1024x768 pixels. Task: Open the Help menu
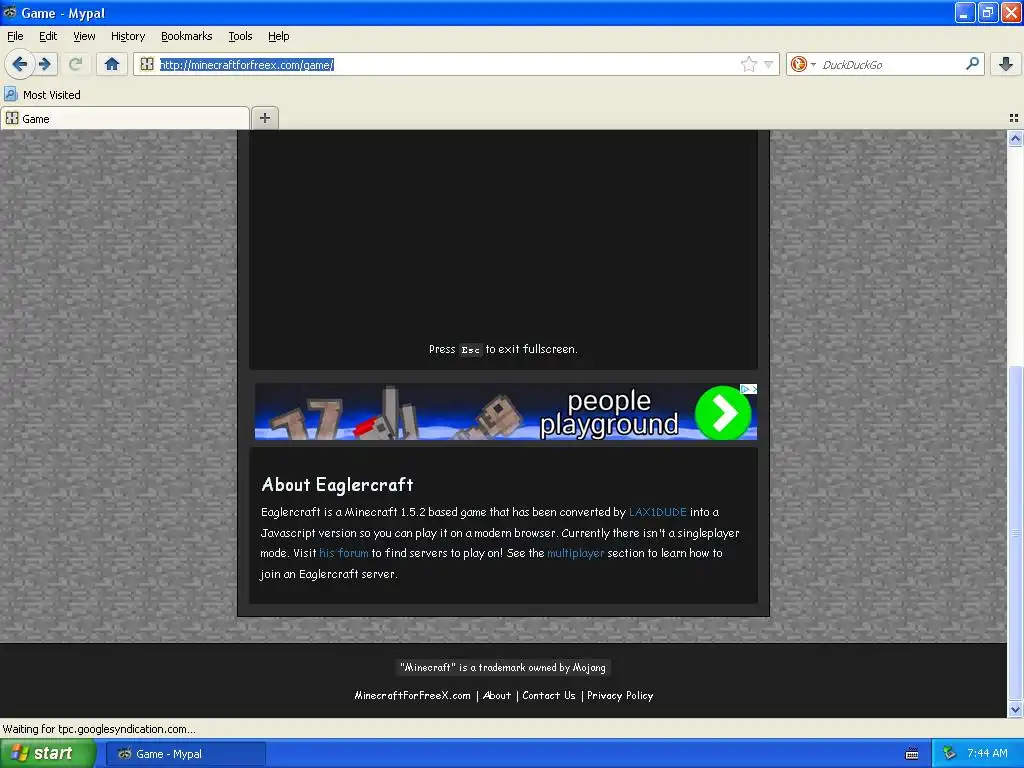tap(279, 37)
